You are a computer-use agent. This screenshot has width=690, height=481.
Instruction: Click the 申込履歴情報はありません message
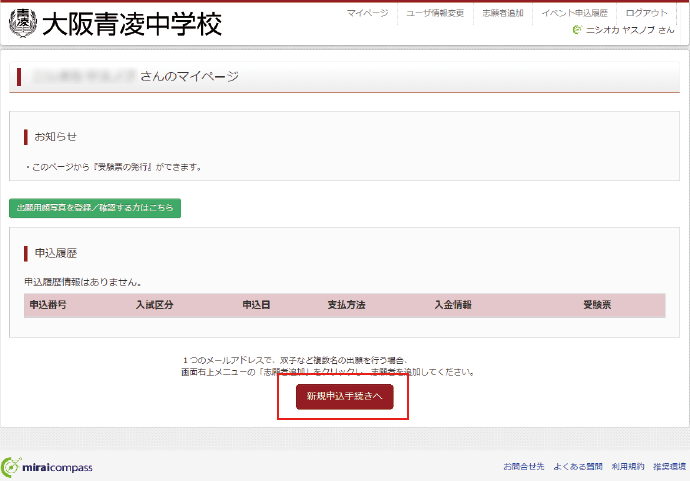click(x=83, y=282)
